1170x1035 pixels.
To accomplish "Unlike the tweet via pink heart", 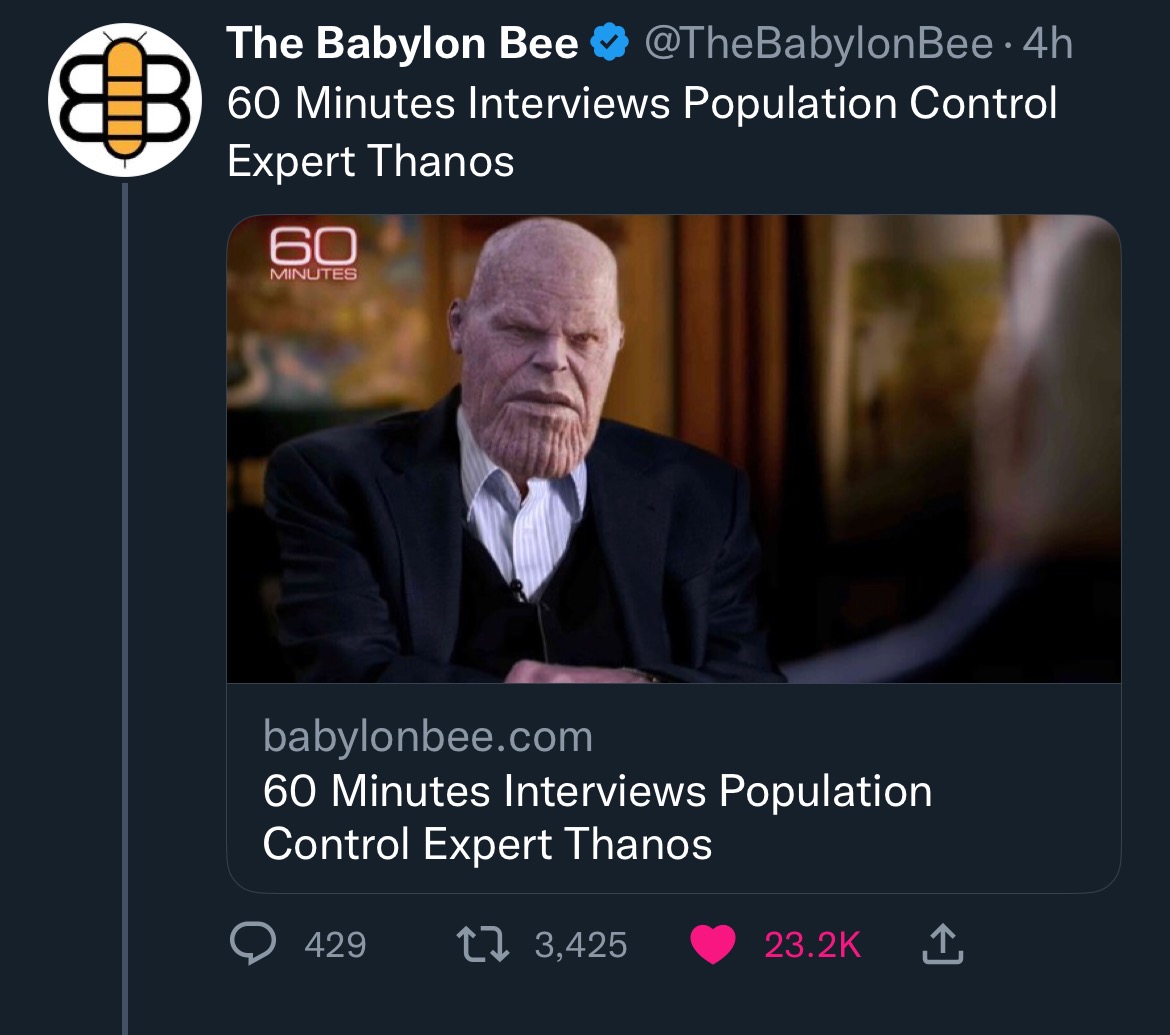I will [713, 944].
